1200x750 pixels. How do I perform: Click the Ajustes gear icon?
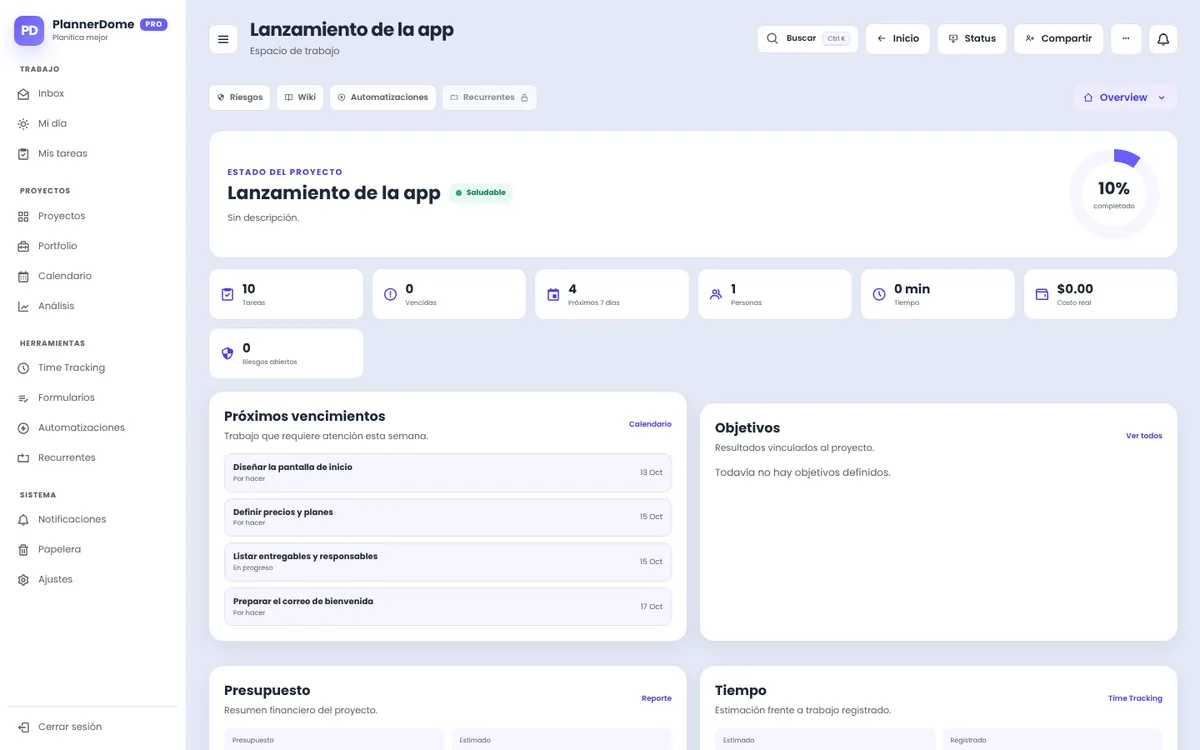coord(24,580)
